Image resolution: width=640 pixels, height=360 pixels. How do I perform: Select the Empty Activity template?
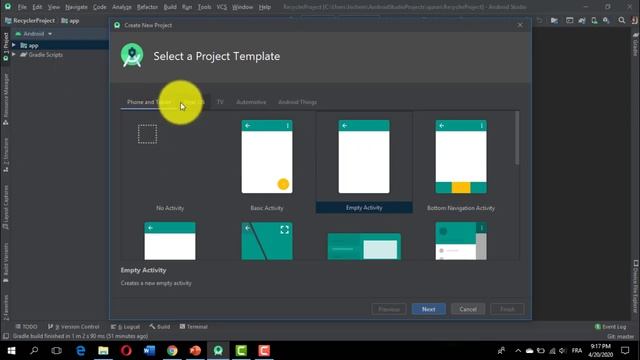(x=364, y=162)
